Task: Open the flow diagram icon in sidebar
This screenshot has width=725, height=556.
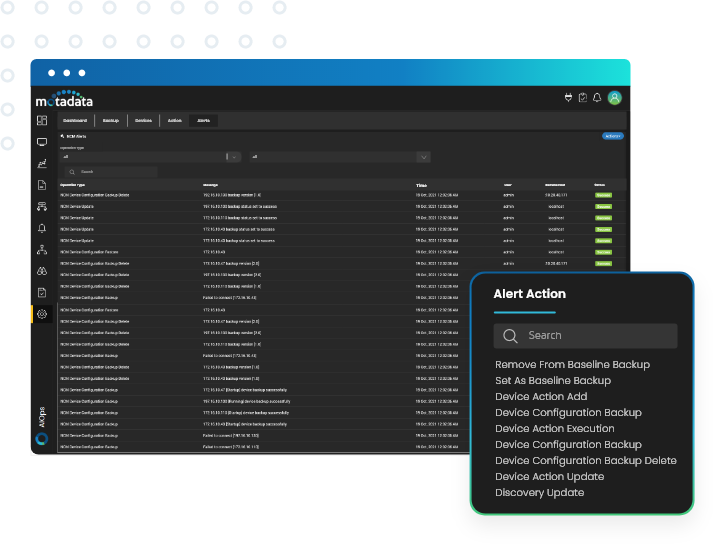Action: 42,206
